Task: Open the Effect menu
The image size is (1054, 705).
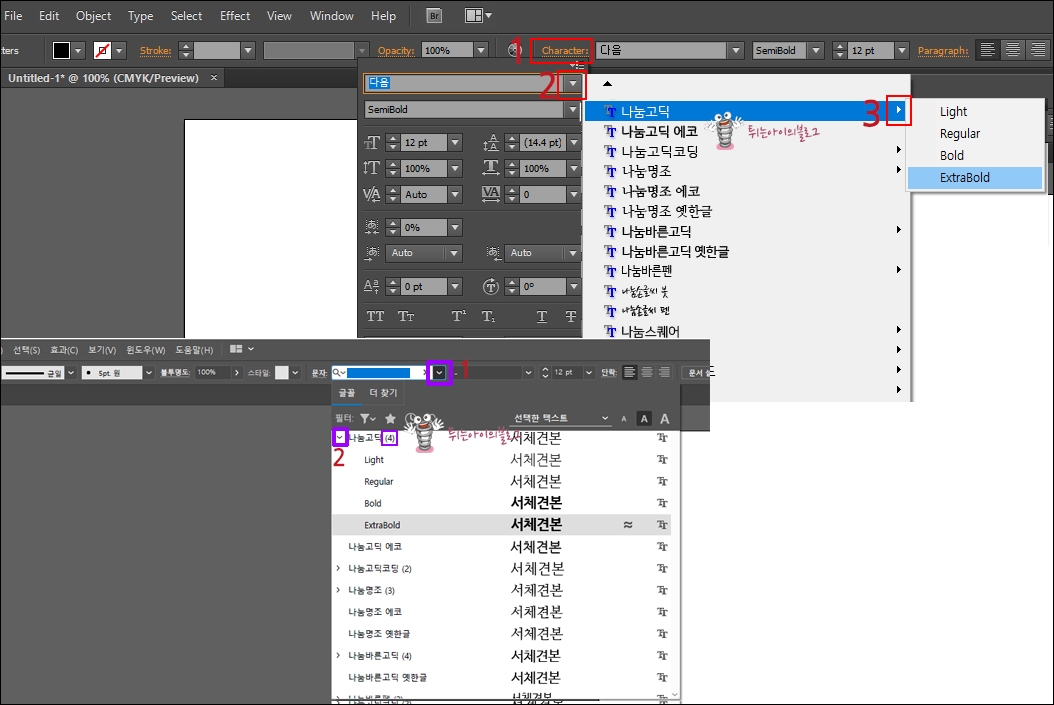Action: 235,15
